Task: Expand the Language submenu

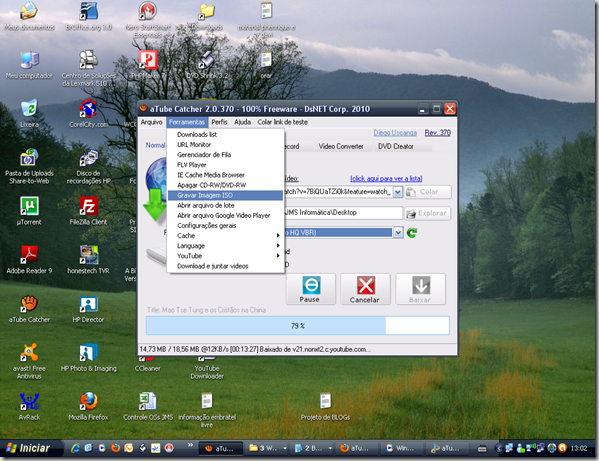Action: coord(225,246)
